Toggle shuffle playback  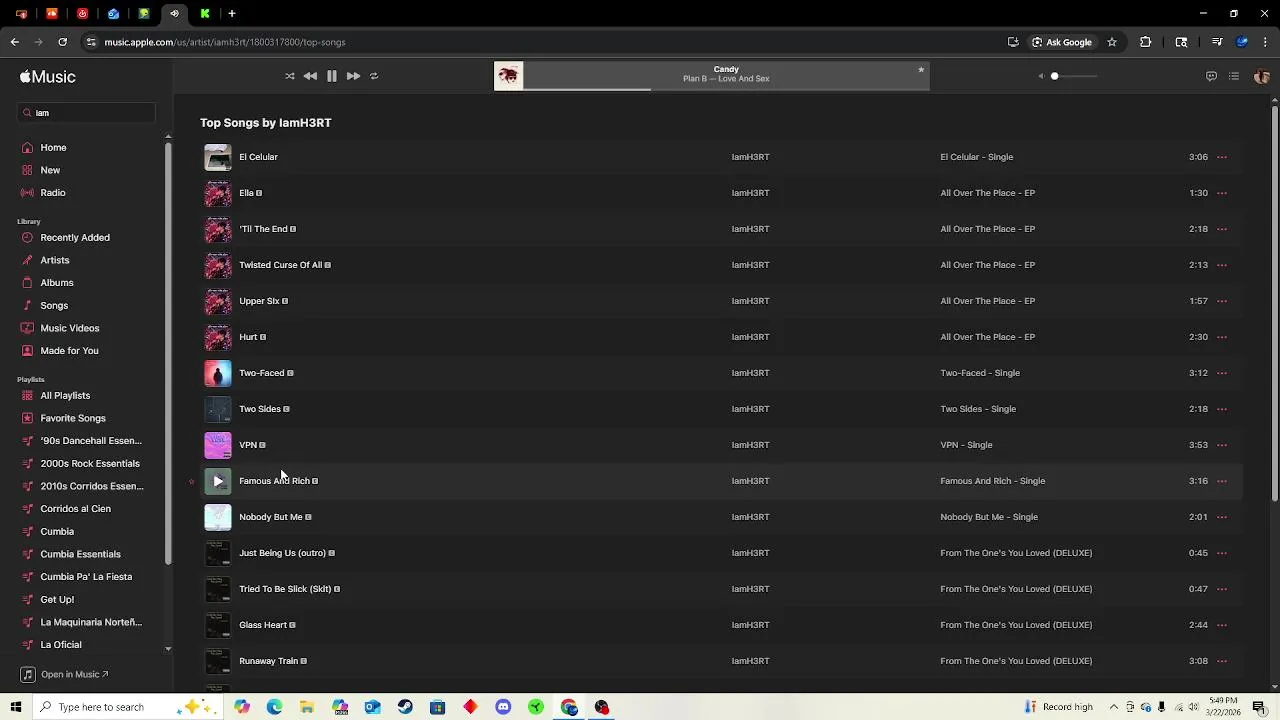tap(290, 76)
